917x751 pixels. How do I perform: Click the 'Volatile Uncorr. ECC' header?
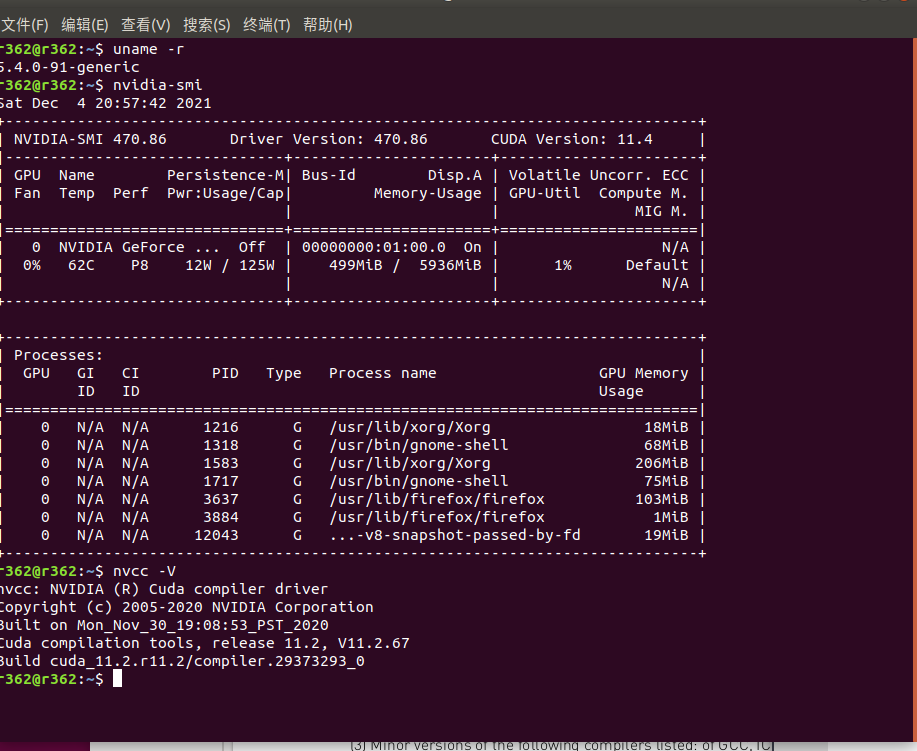tap(598, 175)
